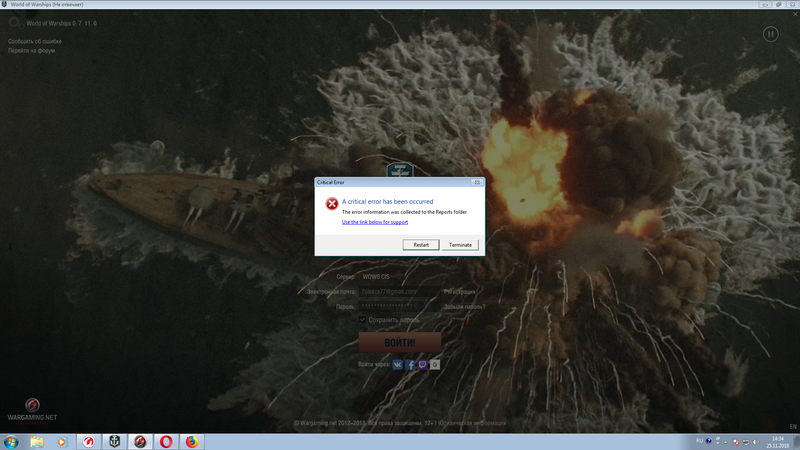Select the World of Warships anchor taskbar icon
Viewport: 800px width, 450px height.
point(115,442)
